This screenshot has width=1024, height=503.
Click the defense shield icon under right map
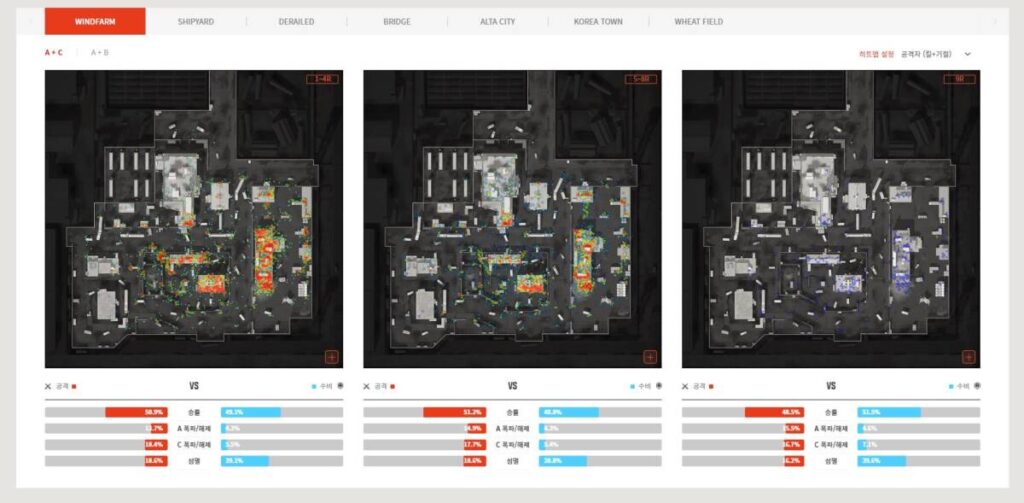[976, 386]
